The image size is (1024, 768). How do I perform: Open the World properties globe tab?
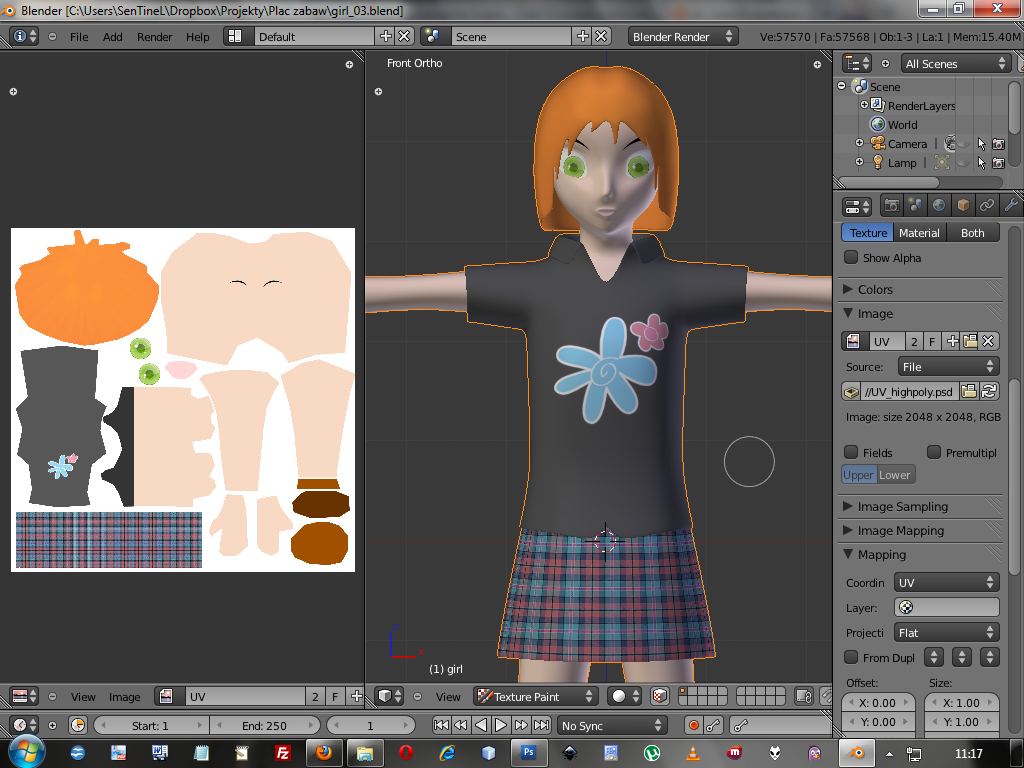[939, 206]
